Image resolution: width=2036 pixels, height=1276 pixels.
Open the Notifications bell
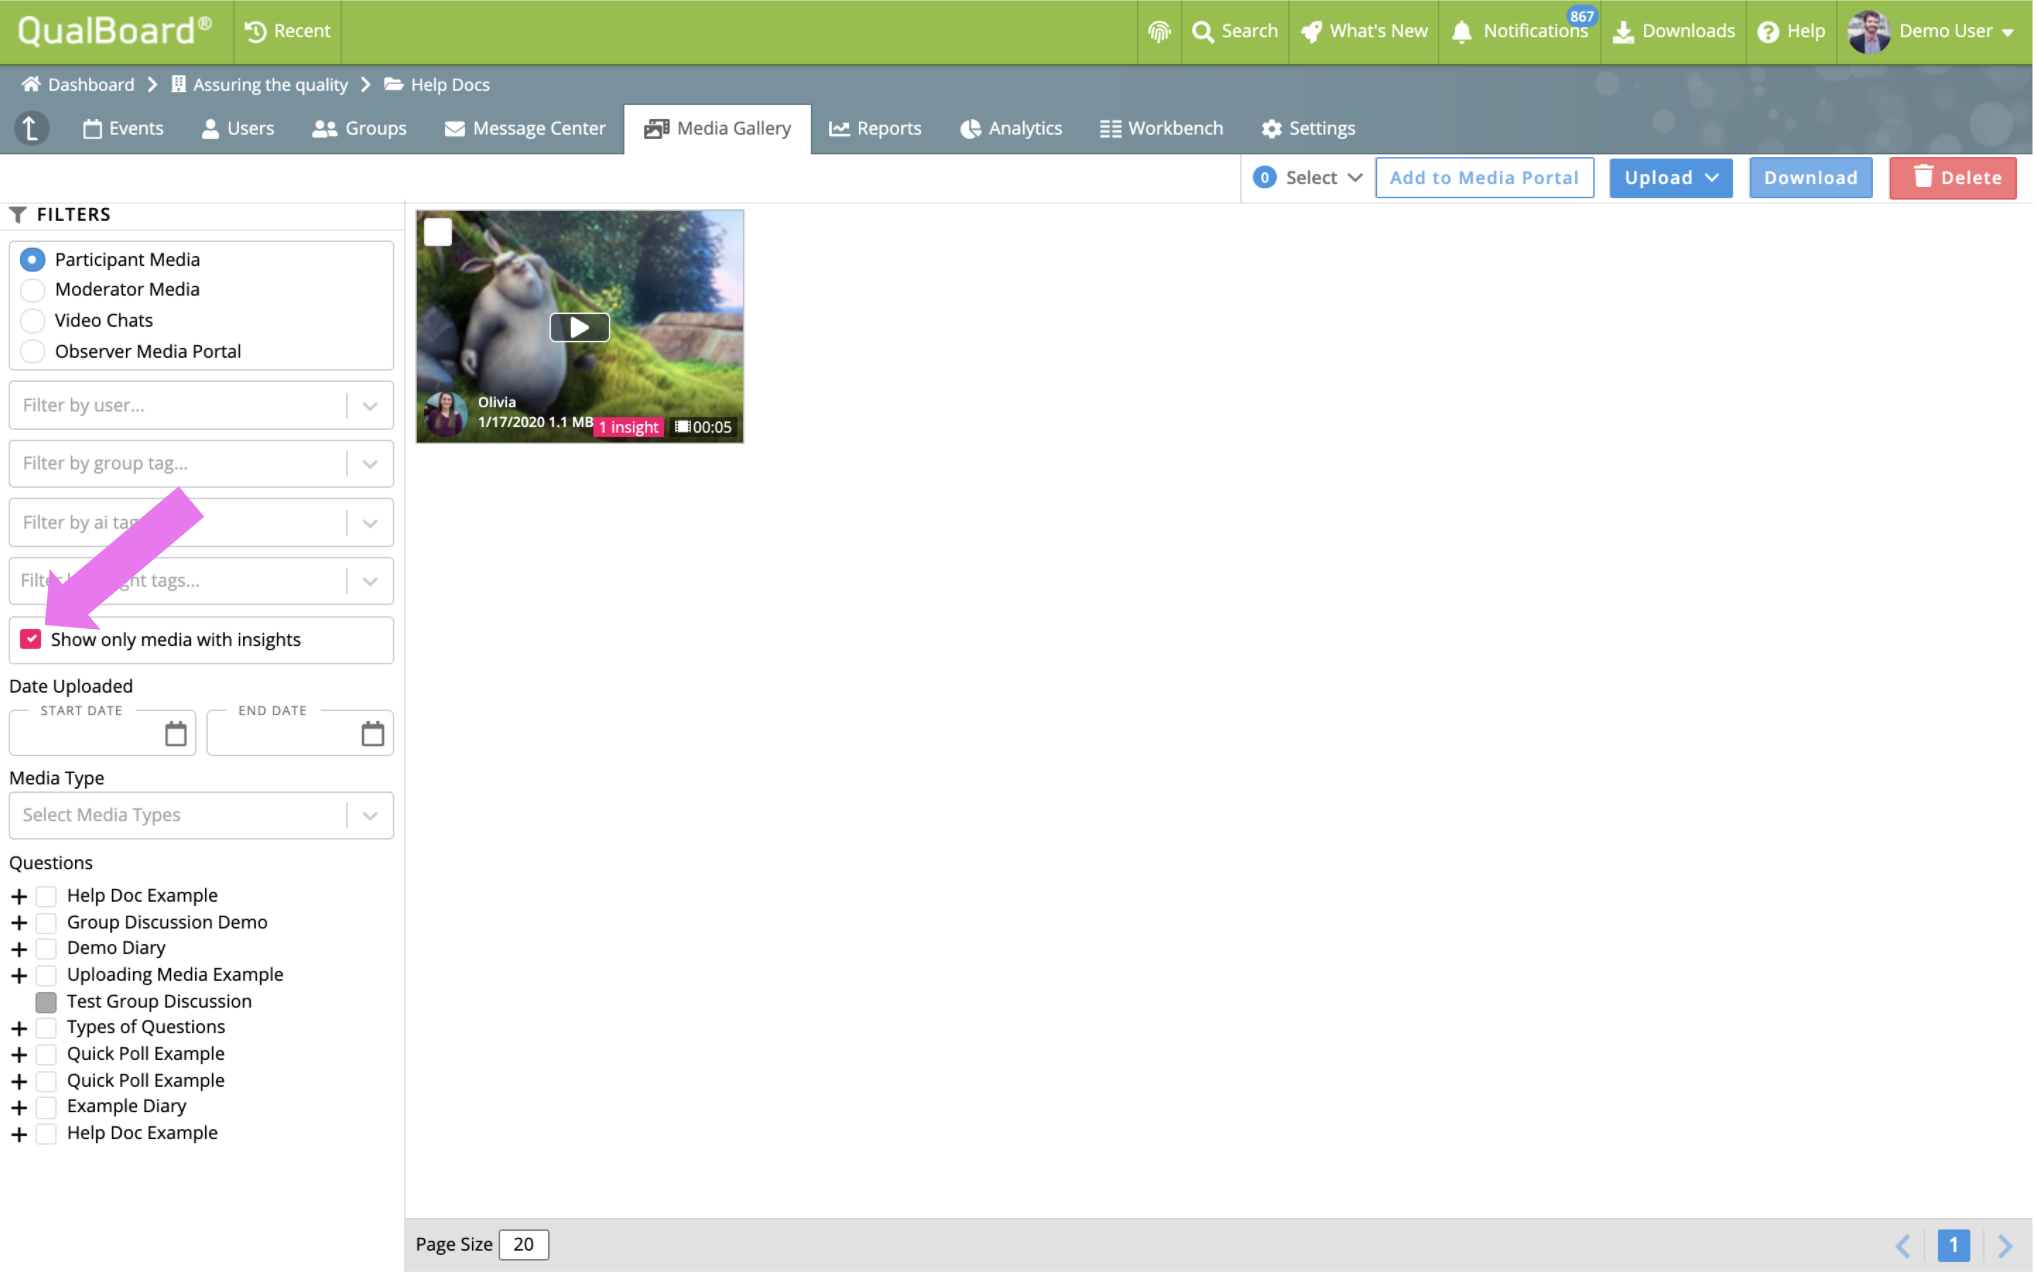[1462, 31]
